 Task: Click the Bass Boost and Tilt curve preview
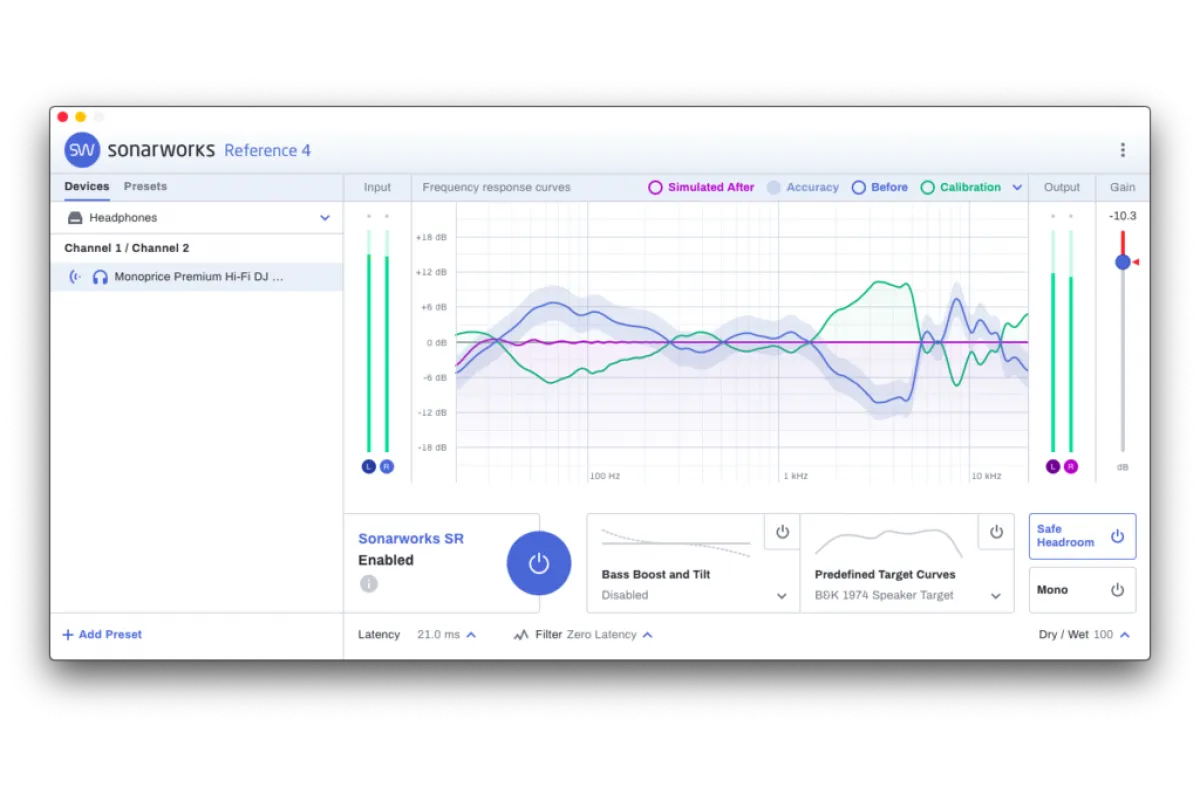676,544
